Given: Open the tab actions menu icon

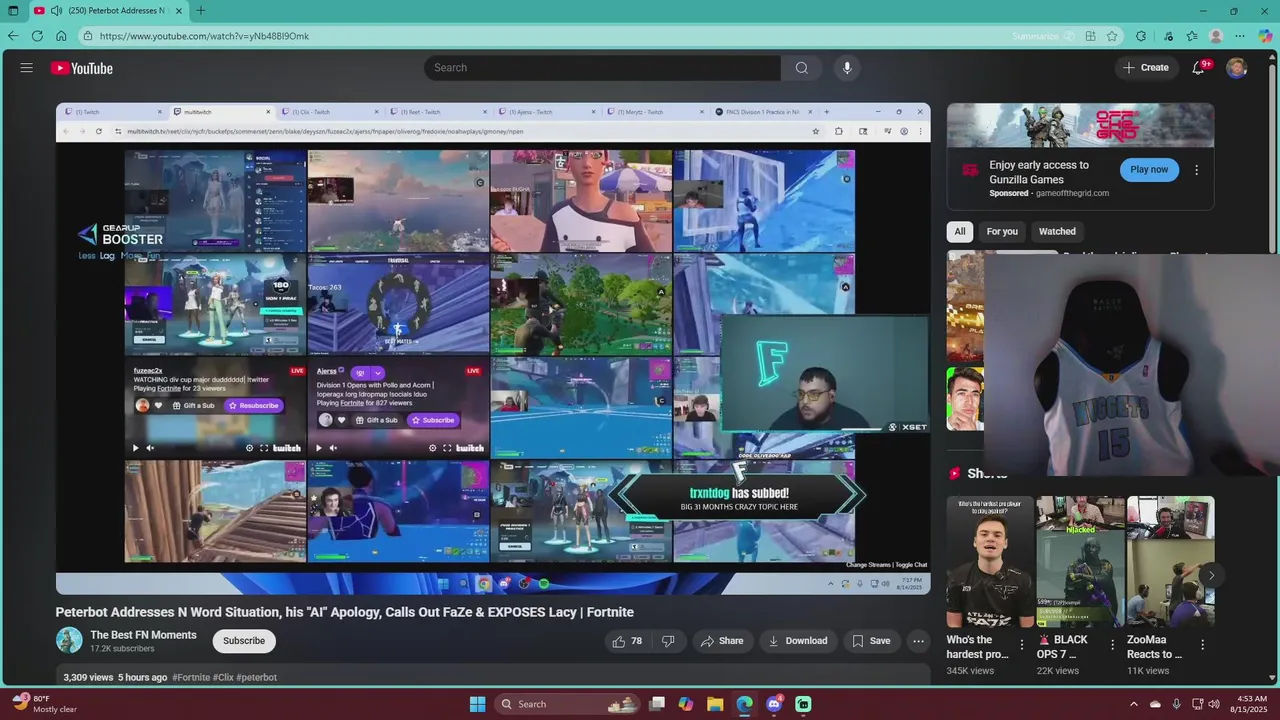Looking at the screenshot, I should [13, 10].
